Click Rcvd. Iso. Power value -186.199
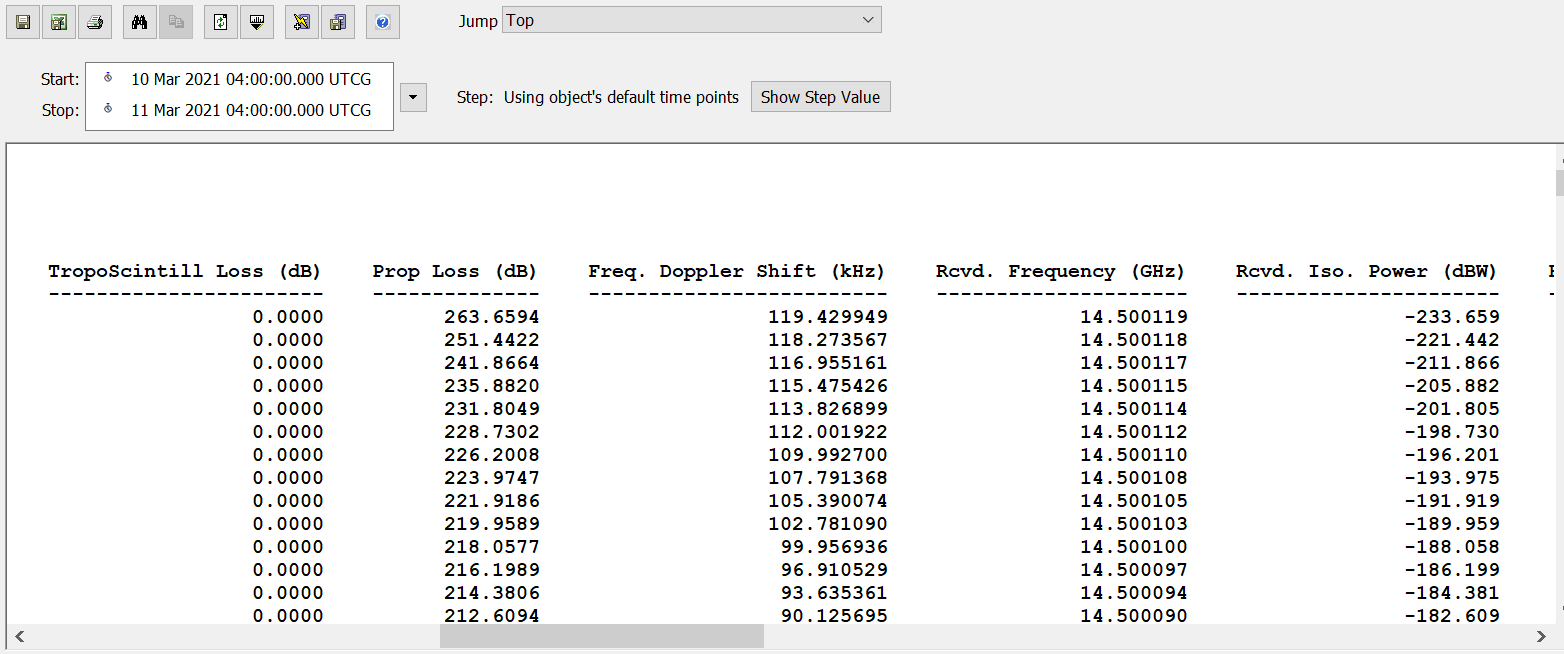The image size is (1564, 654). [x=1452, y=570]
